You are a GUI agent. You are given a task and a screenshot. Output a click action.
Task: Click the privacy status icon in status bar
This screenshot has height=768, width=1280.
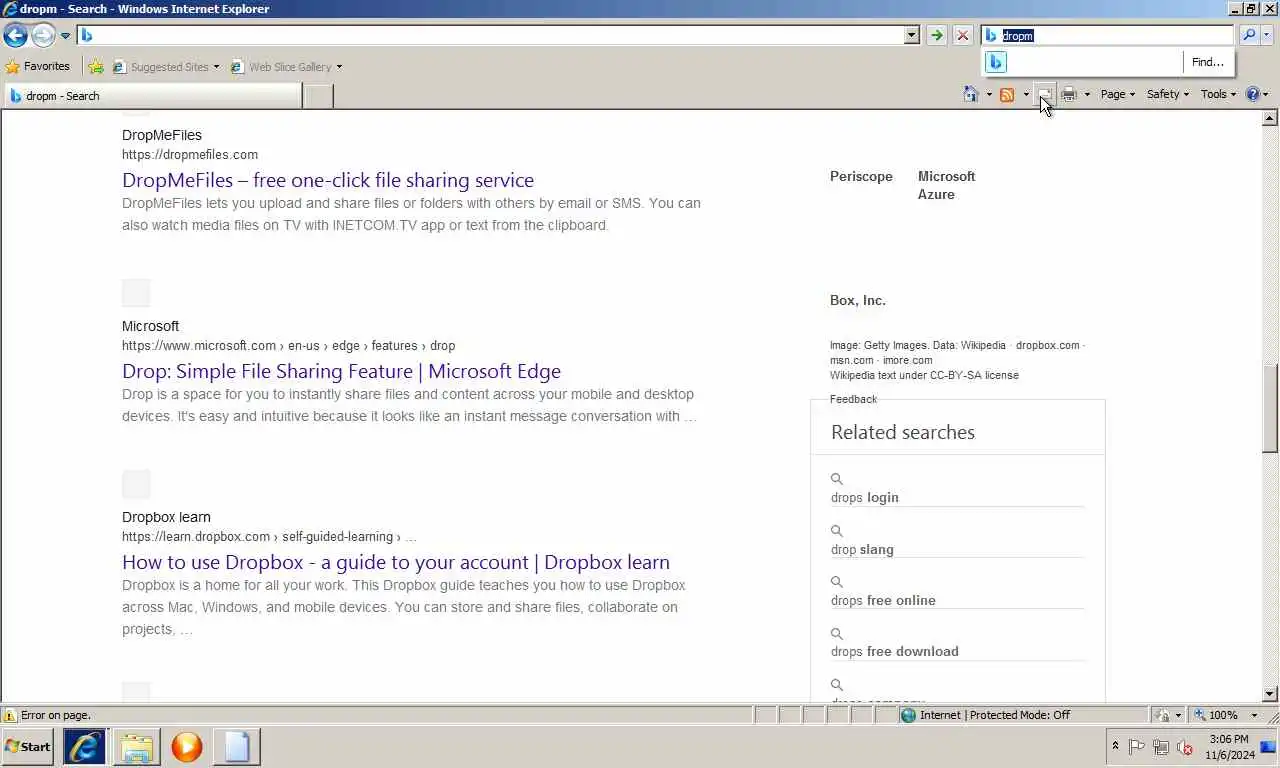click(1162, 715)
